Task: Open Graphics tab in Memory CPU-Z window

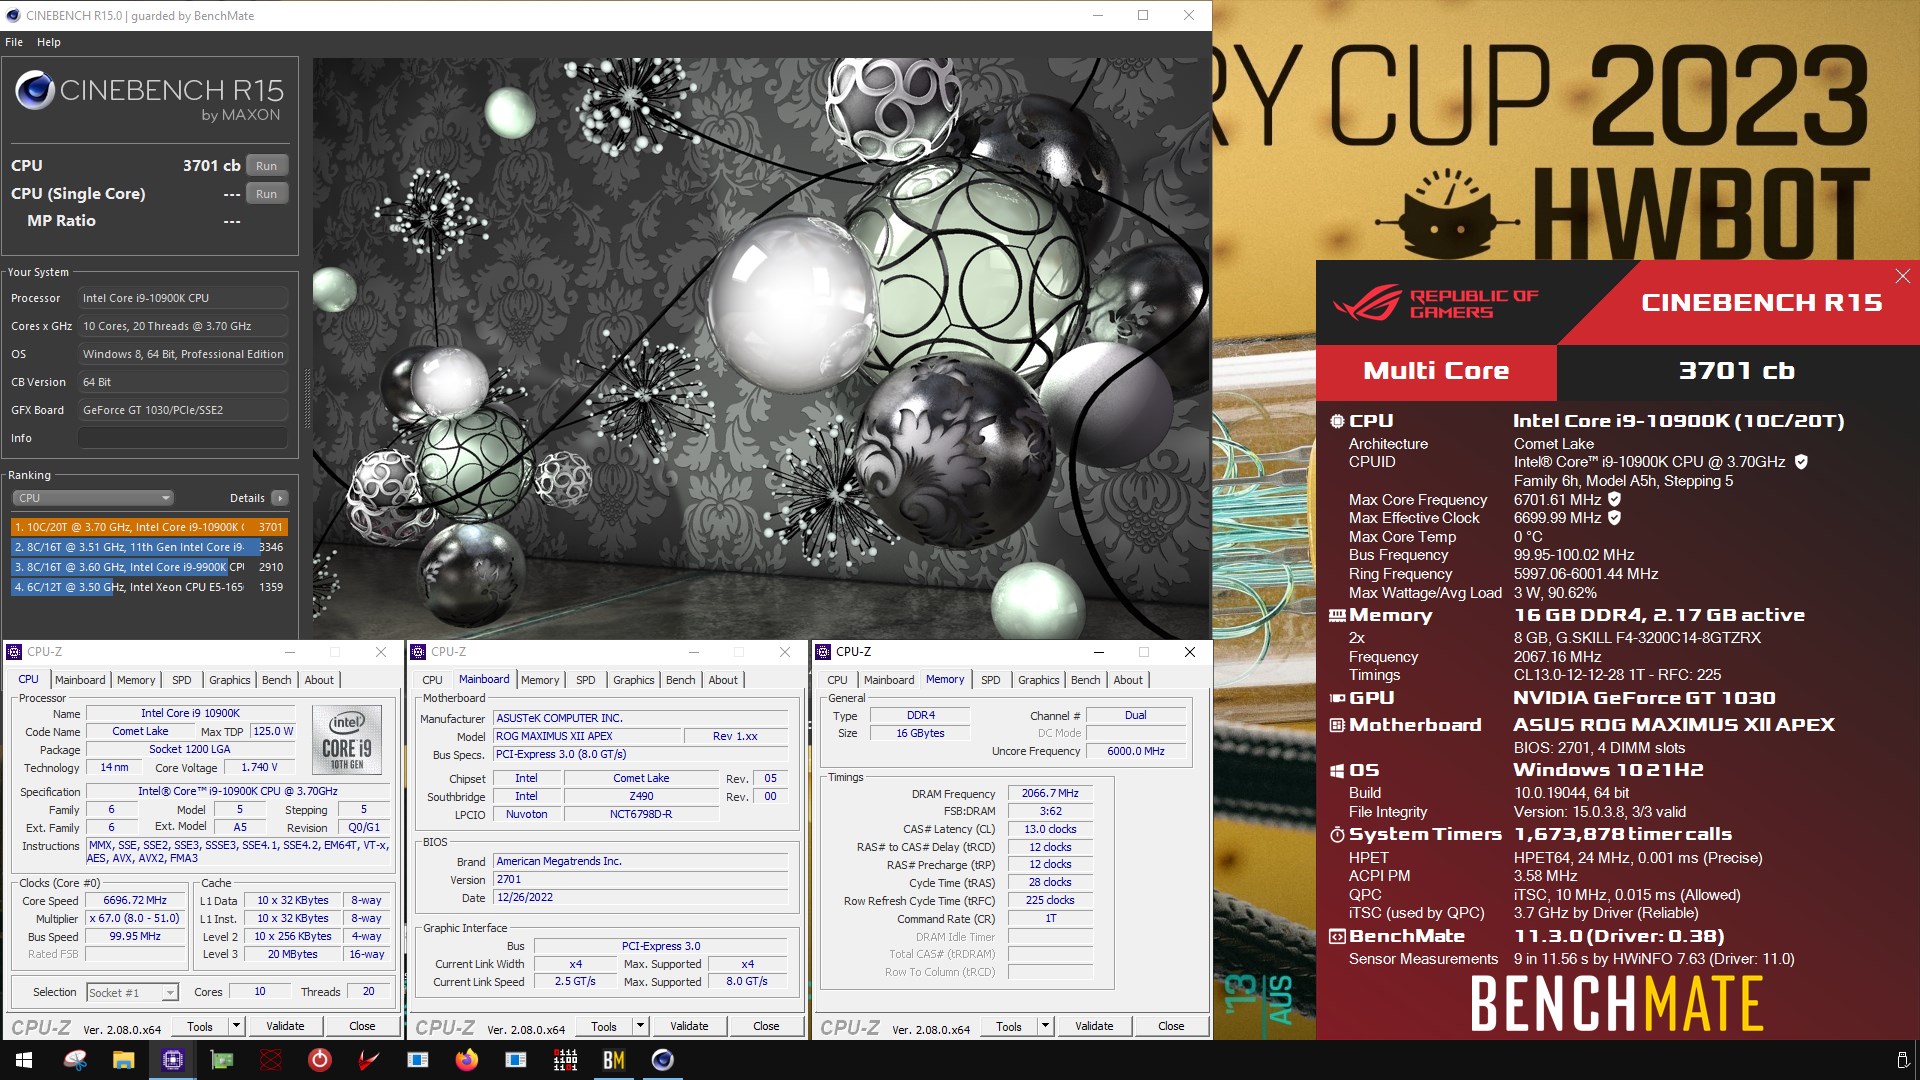Action: [1038, 680]
